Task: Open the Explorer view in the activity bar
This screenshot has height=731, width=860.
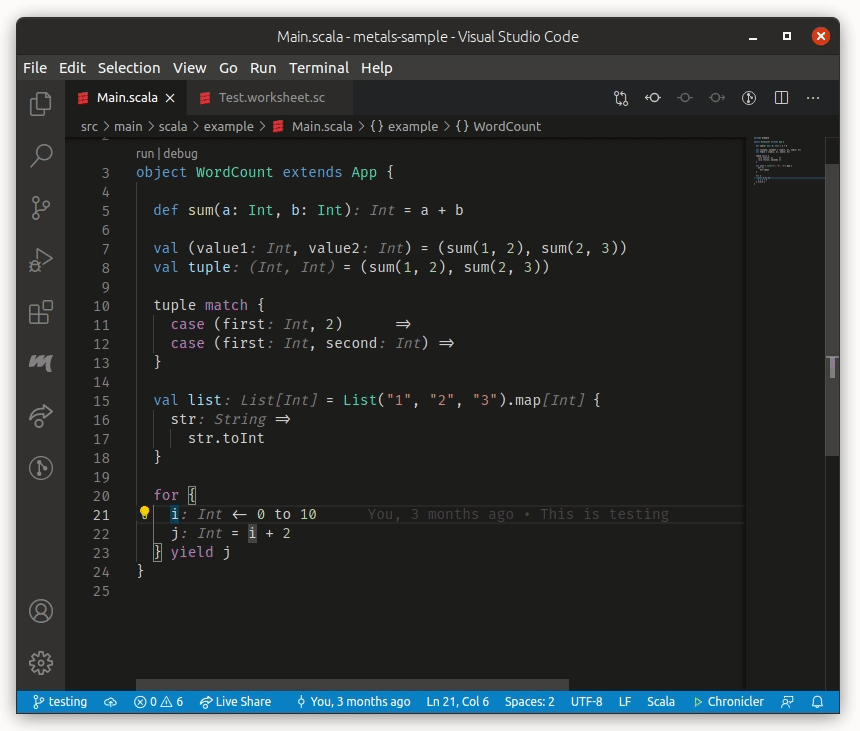Action: (x=41, y=104)
